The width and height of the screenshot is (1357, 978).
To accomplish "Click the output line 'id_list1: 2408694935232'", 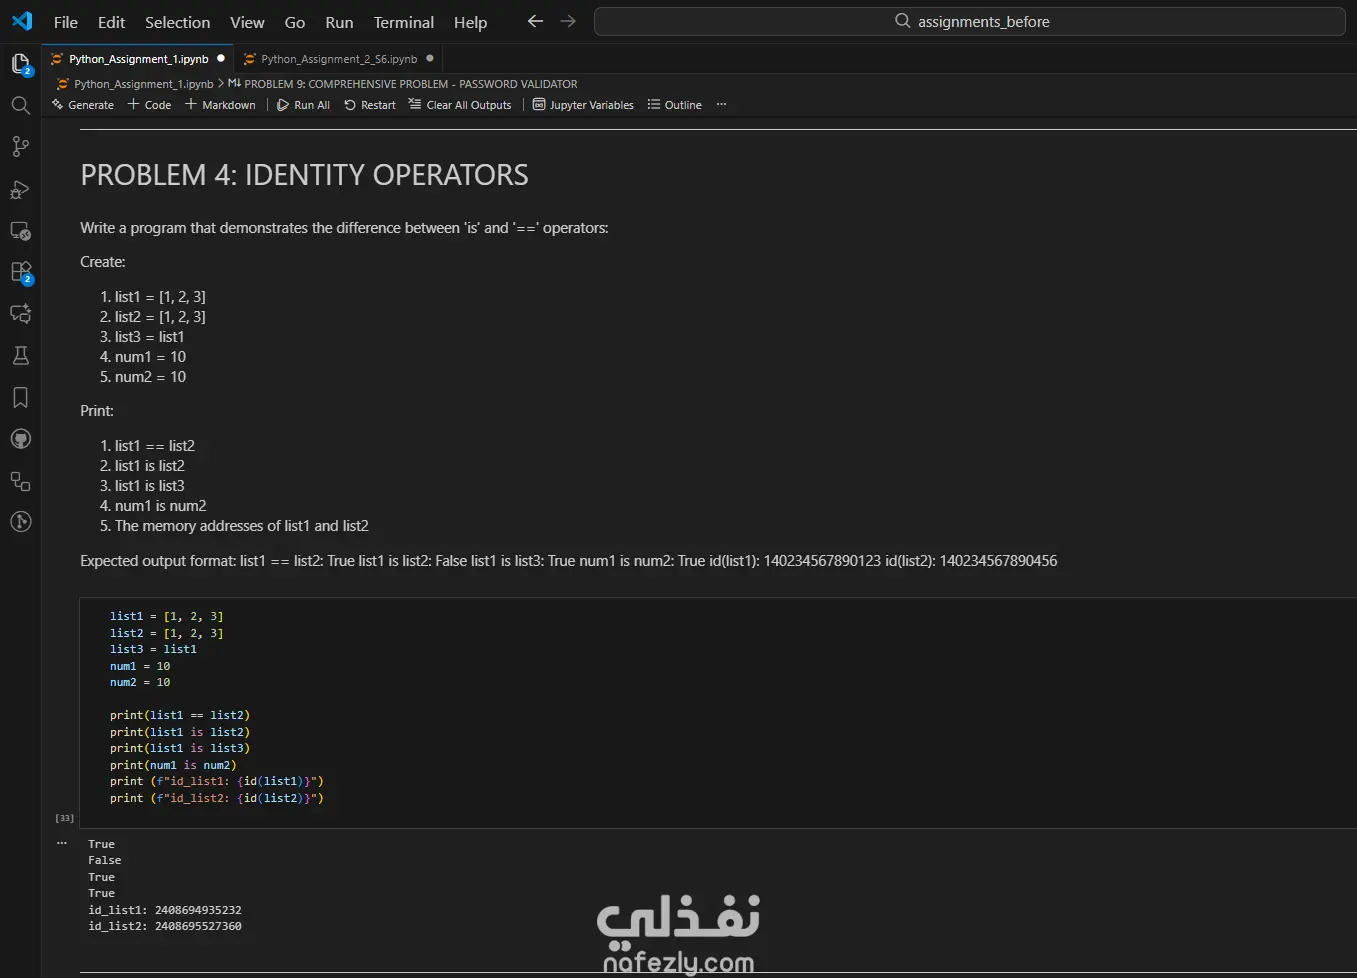I will tap(165, 910).
